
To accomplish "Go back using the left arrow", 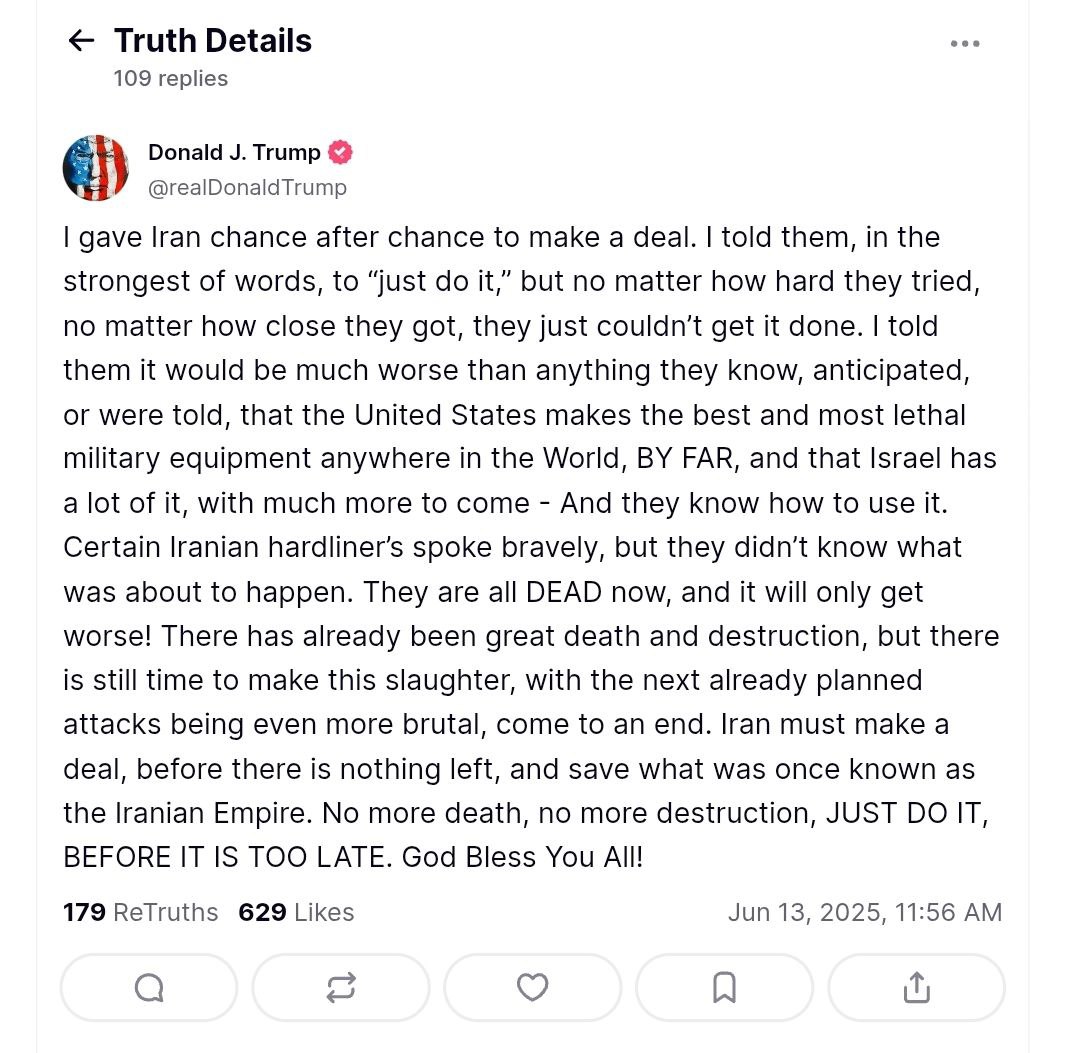I will click(x=80, y=41).
